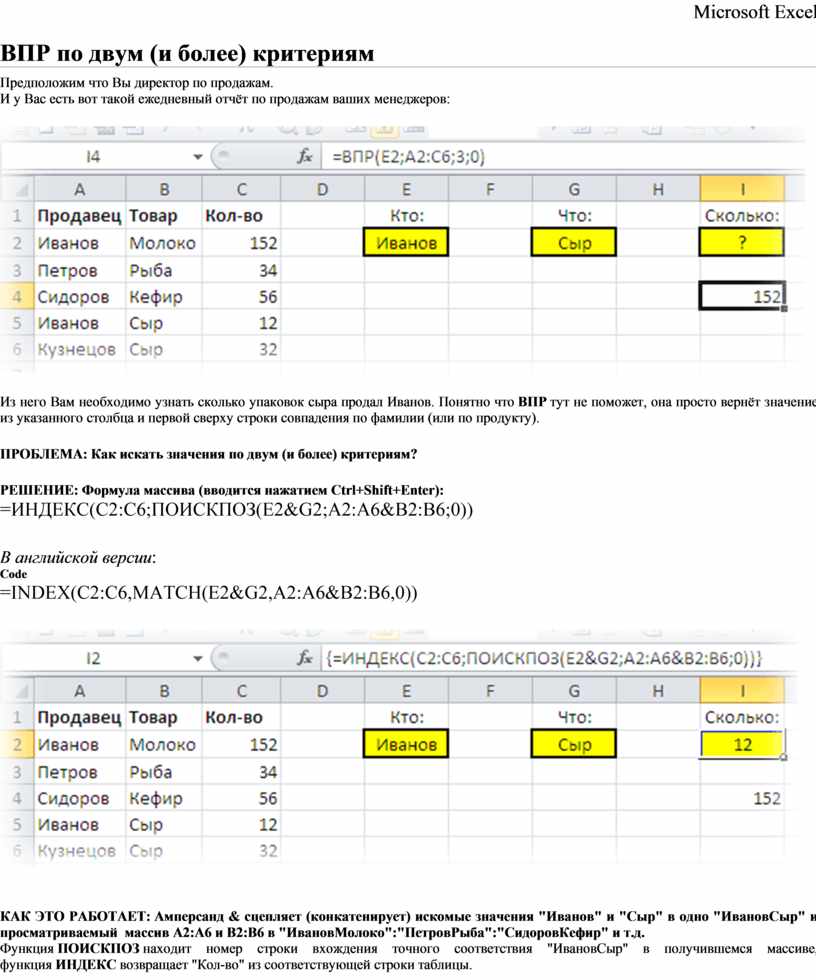Click the name box showing I4
816x980 pixels.
[x=93, y=157]
